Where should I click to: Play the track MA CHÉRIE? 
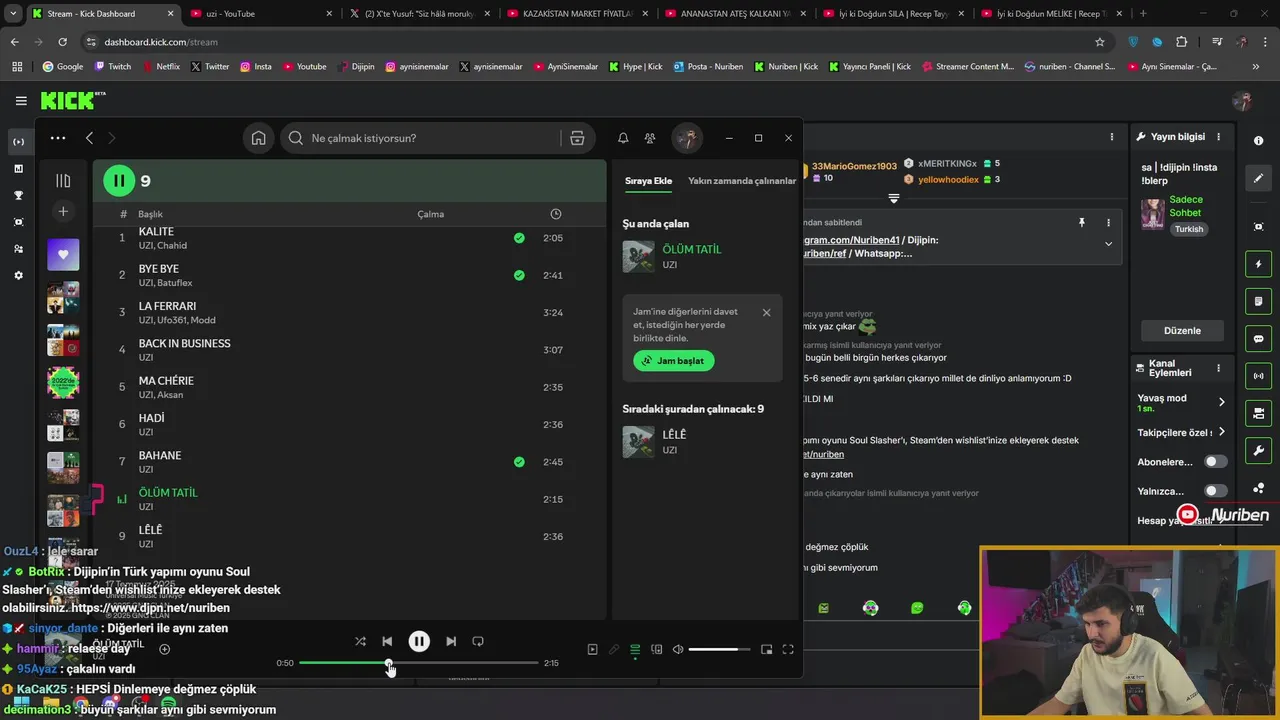coord(166,381)
